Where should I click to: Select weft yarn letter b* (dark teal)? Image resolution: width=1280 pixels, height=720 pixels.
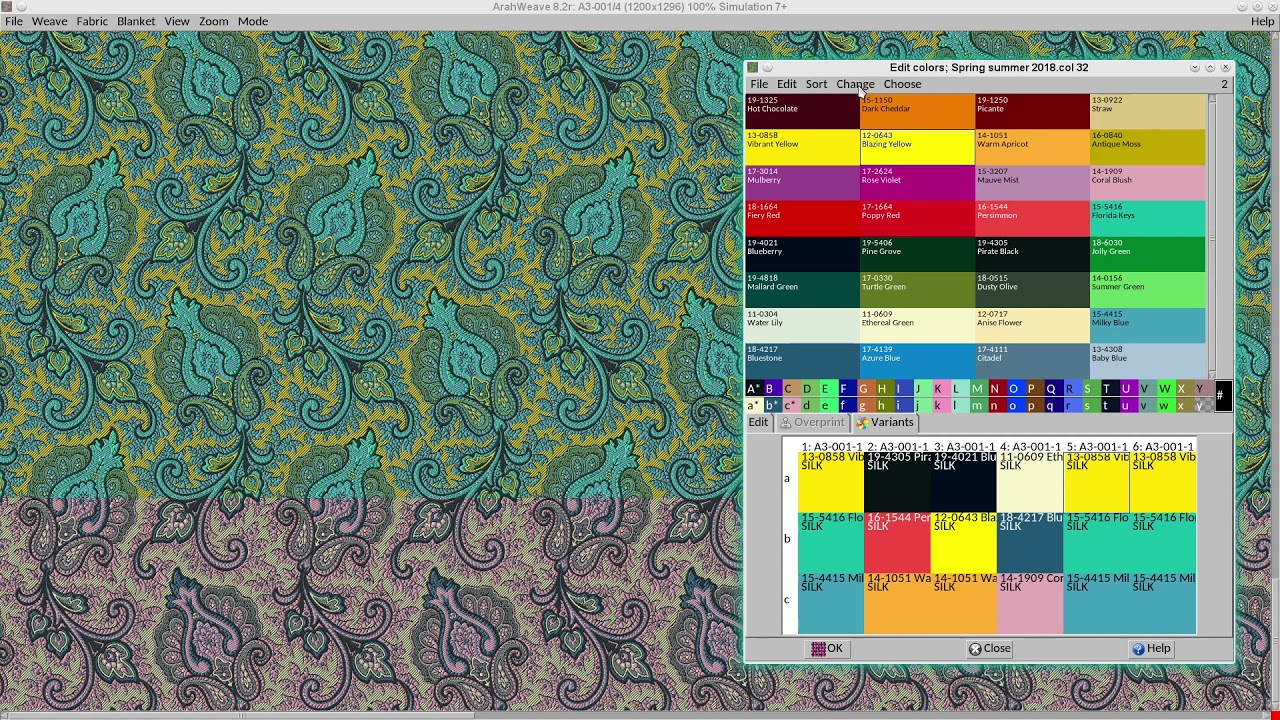[771, 405]
